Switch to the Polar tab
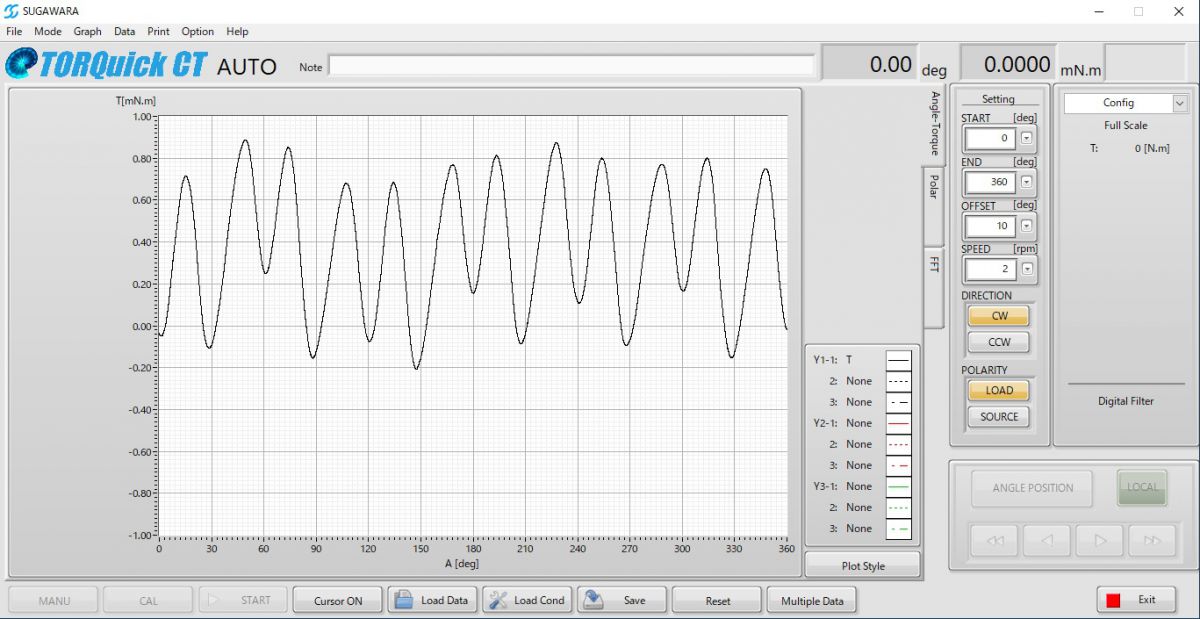1200x619 pixels. (933, 185)
